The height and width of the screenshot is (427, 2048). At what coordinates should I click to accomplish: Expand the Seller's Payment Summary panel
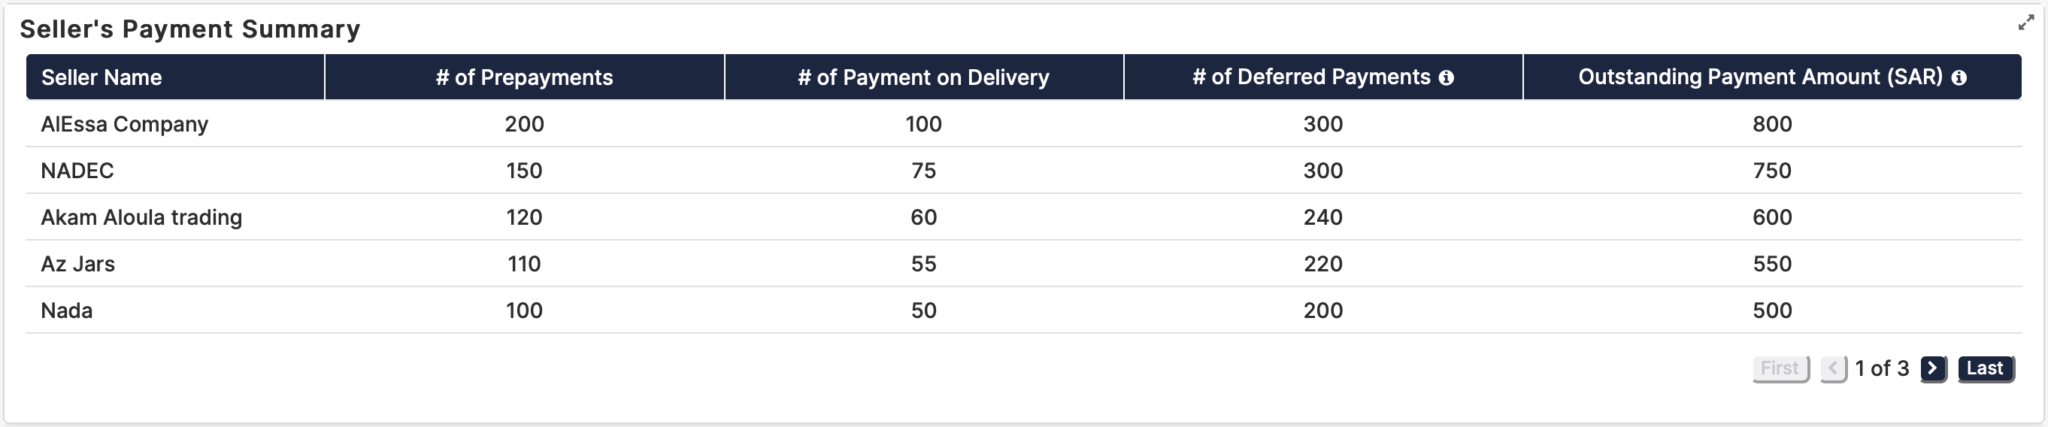[2026, 22]
